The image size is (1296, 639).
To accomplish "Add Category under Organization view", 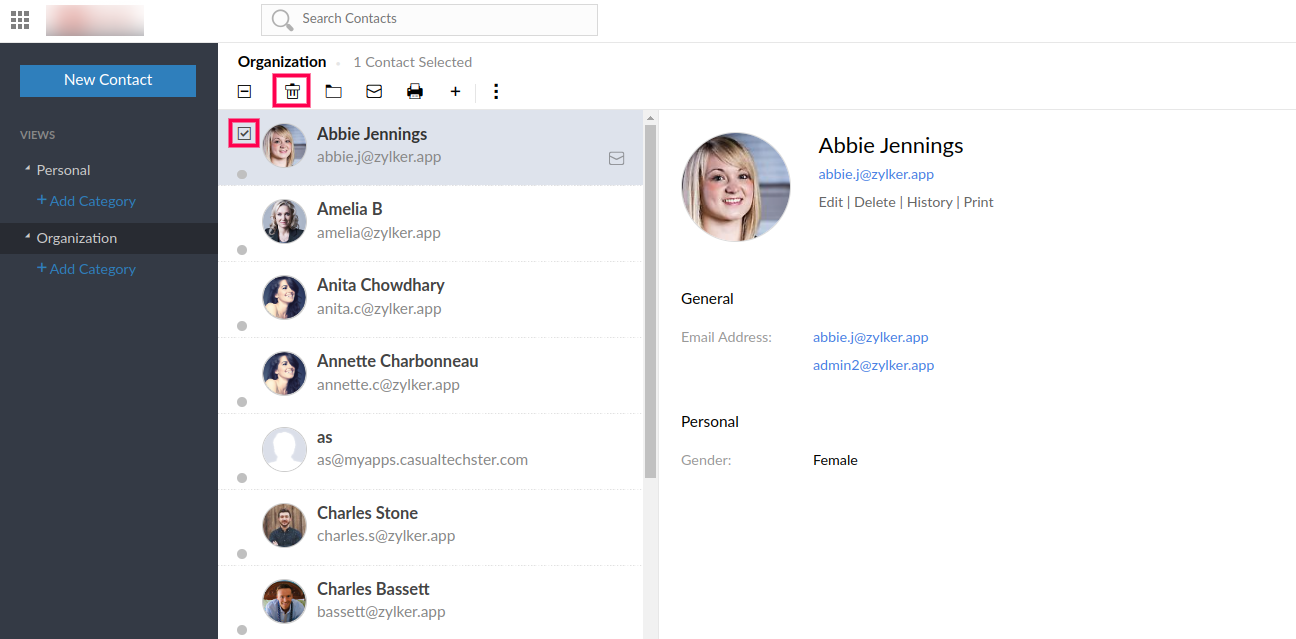I will tap(86, 269).
